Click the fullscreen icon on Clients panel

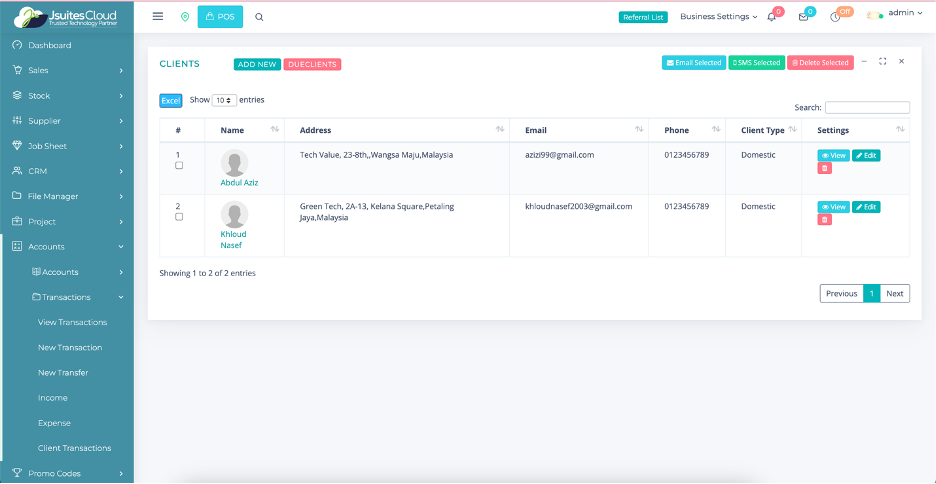pos(883,62)
